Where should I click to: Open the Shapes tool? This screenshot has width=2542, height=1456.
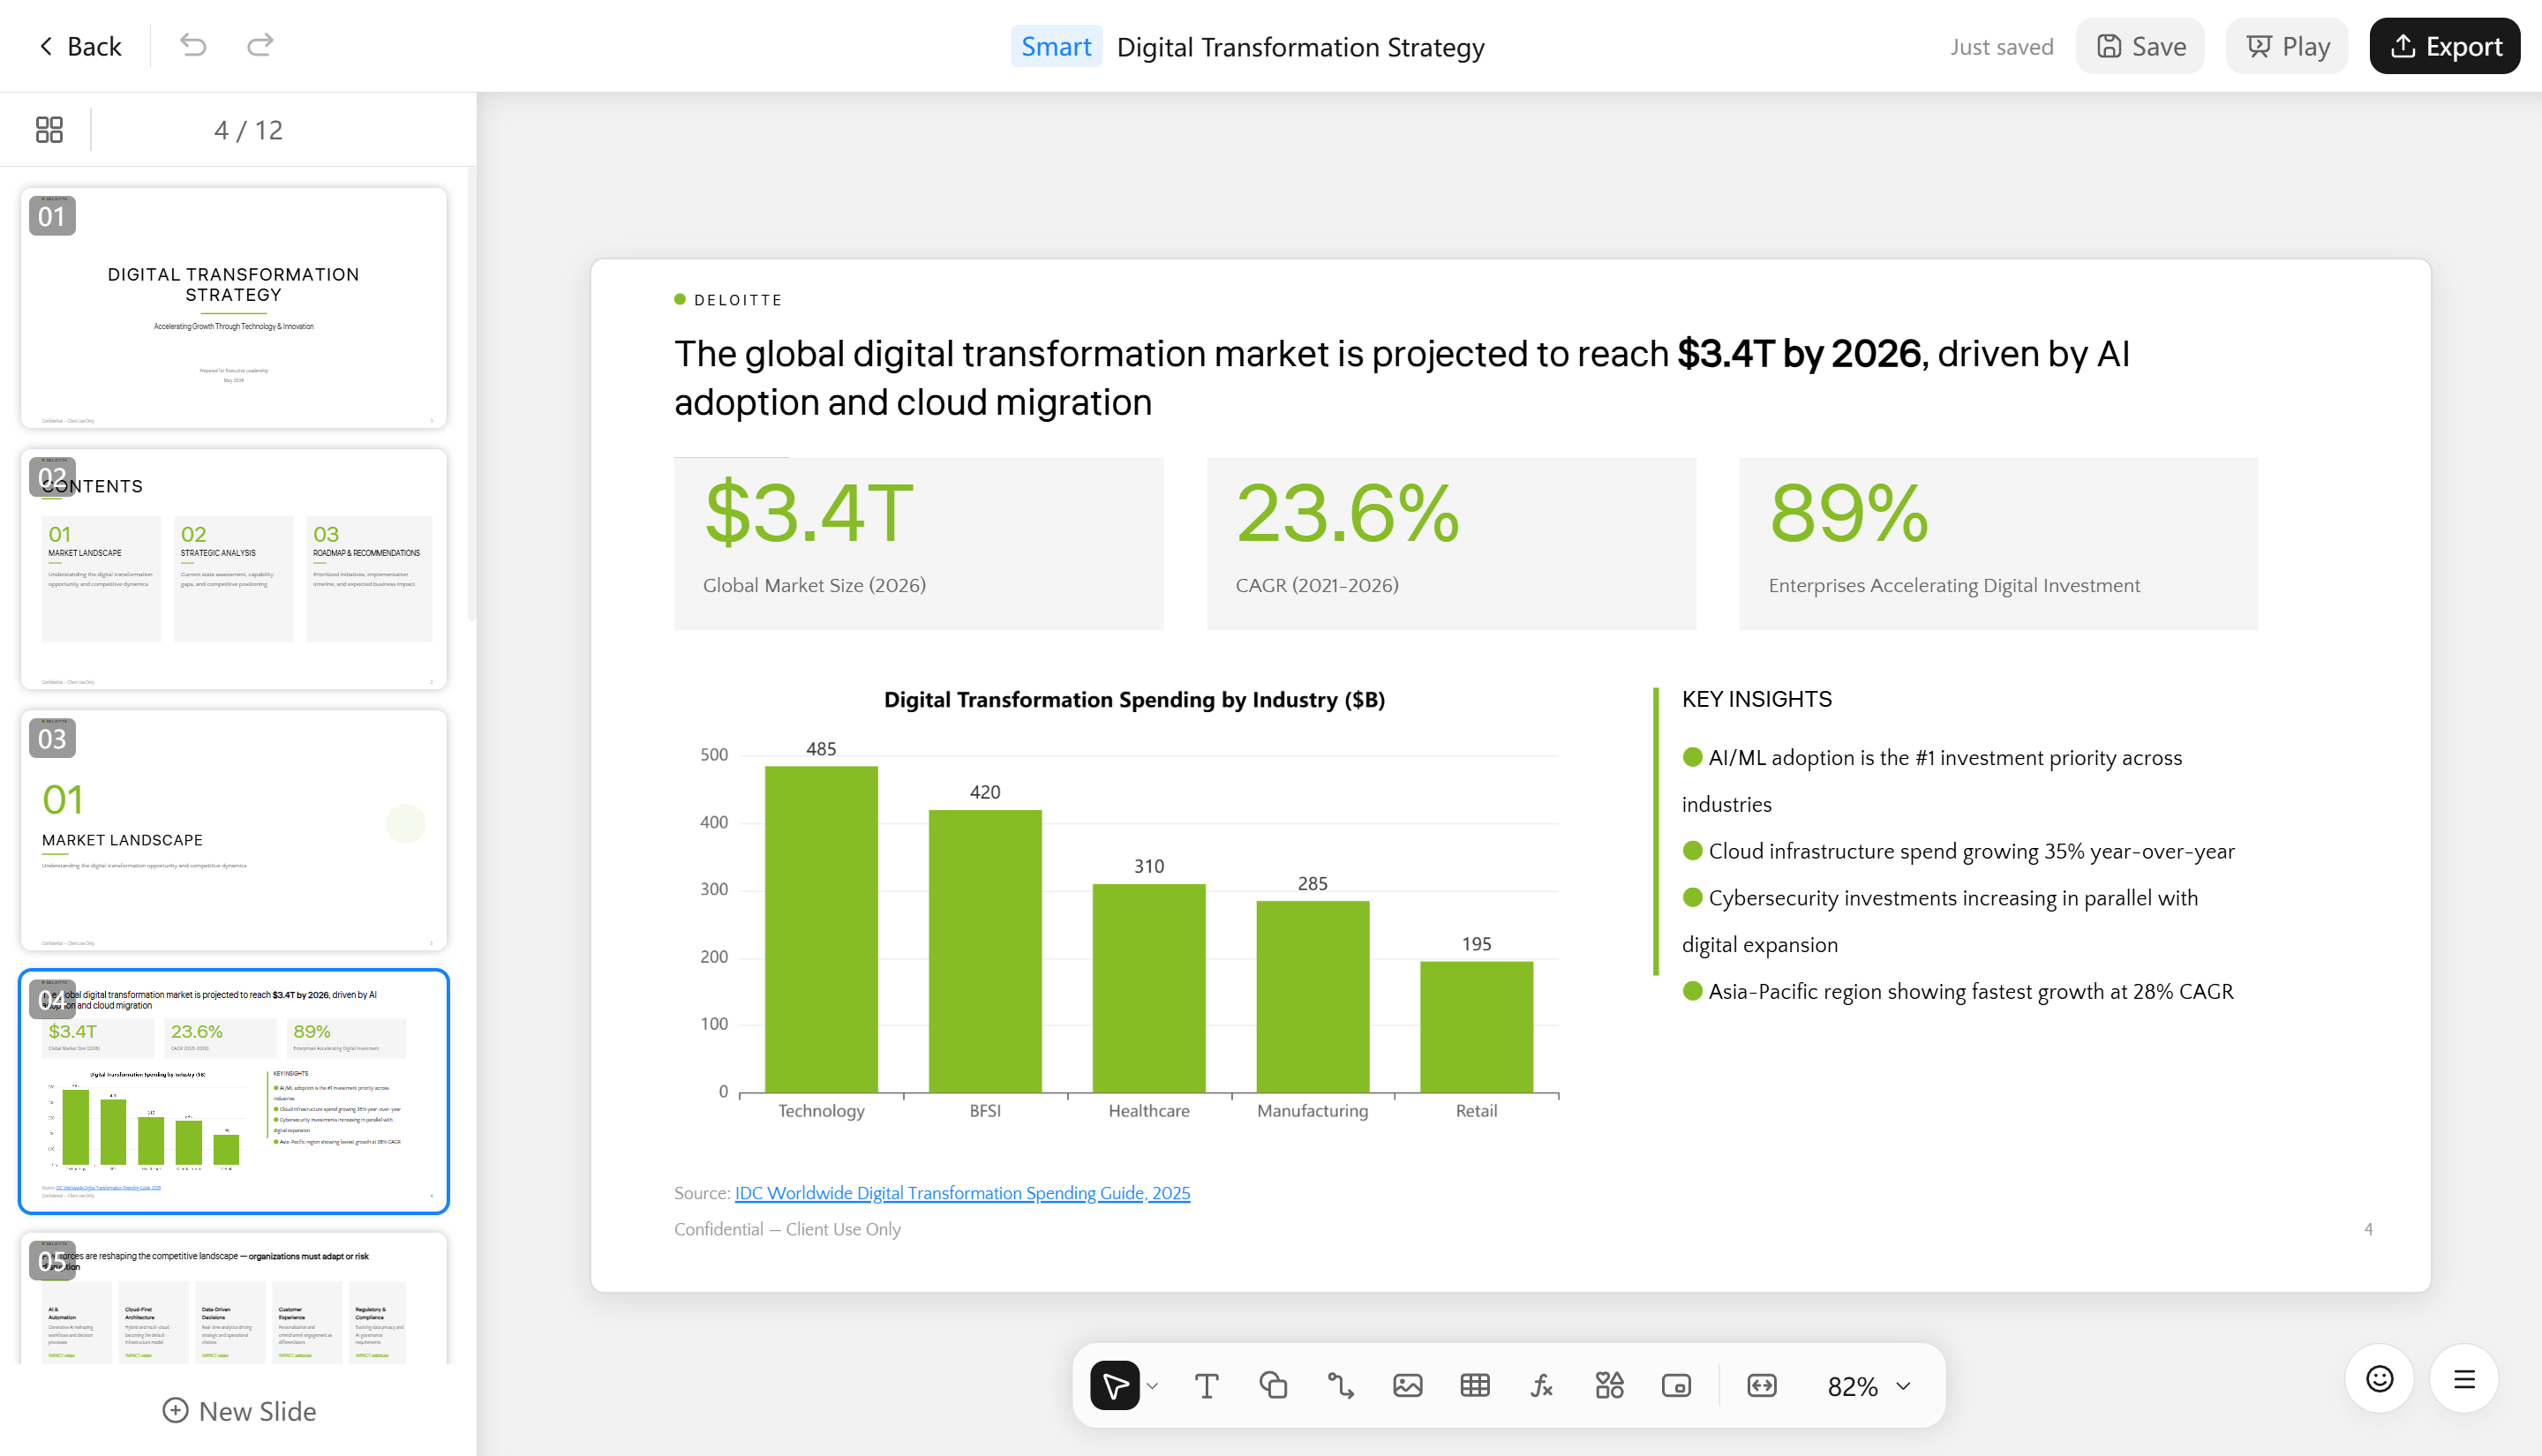coord(1273,1386)
